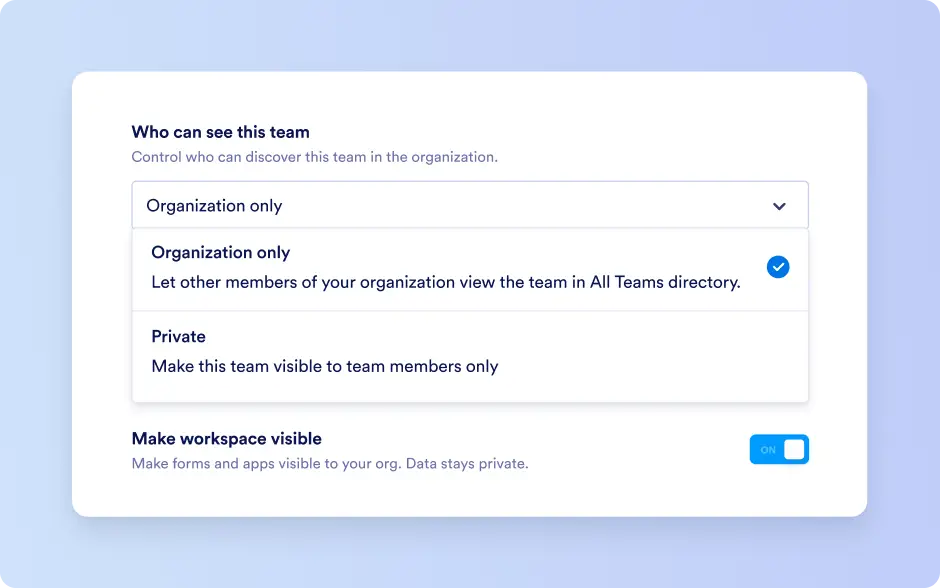Click the selected value text in the dropdown box
The height and width of the screenshot is (588, 940).
(x=214, y=206)
